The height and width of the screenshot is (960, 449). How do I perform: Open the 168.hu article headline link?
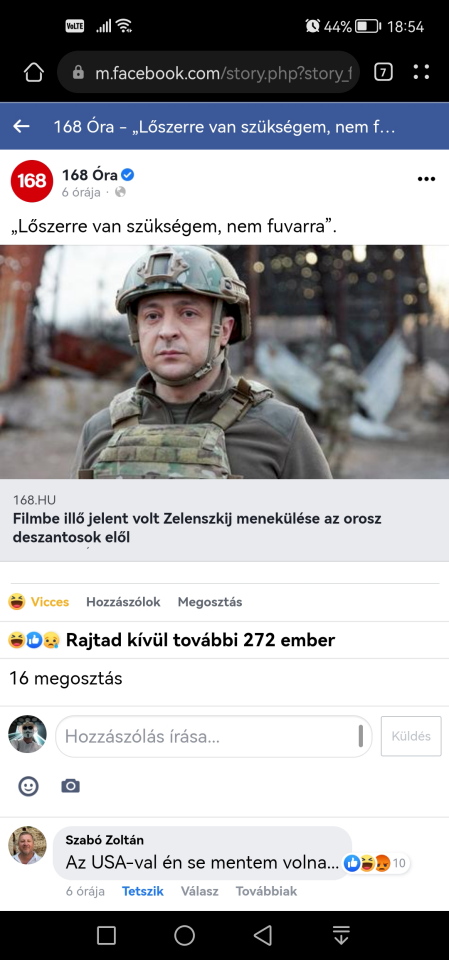coord(197,528)
